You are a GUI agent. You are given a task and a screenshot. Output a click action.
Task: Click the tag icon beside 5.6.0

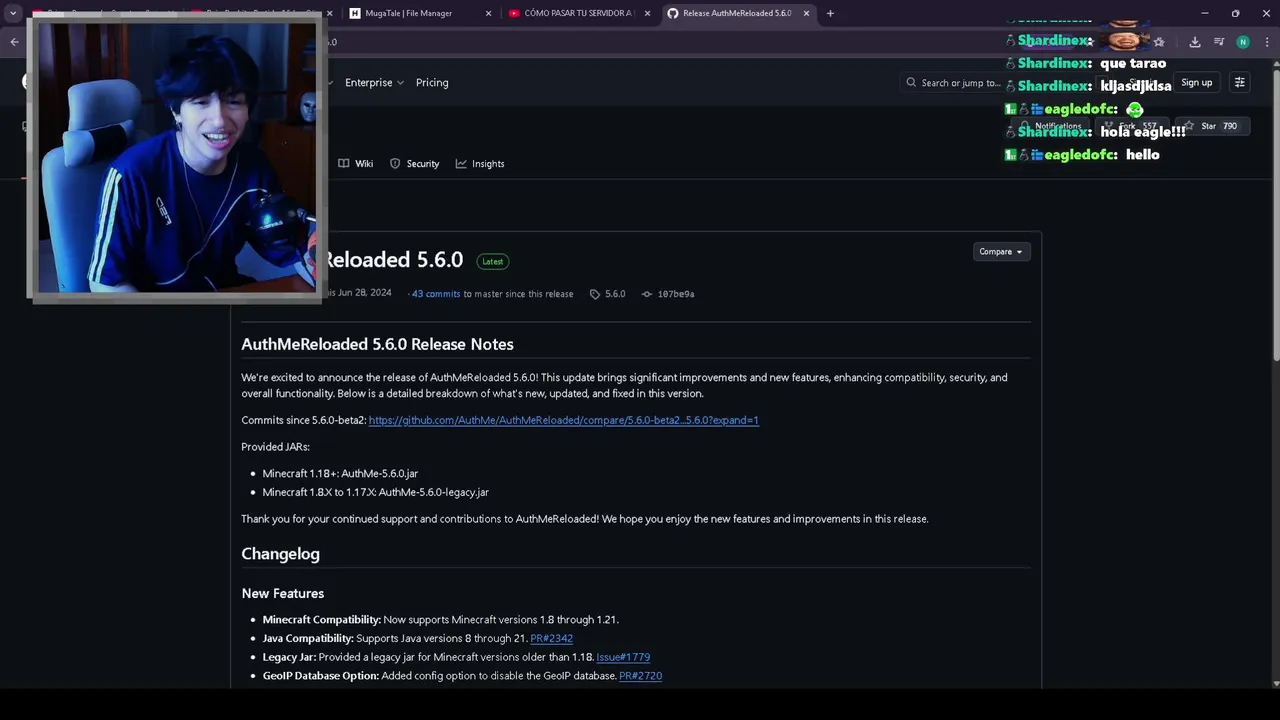(595, 294)
